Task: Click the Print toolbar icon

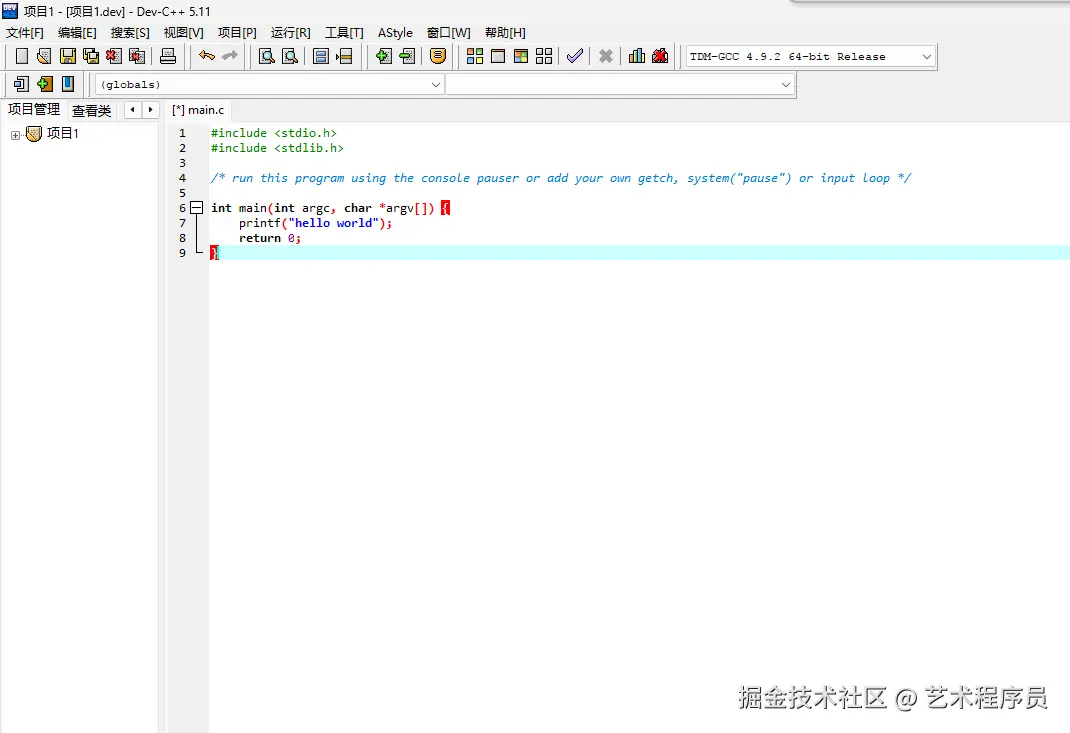Action: tap(168, 56)
